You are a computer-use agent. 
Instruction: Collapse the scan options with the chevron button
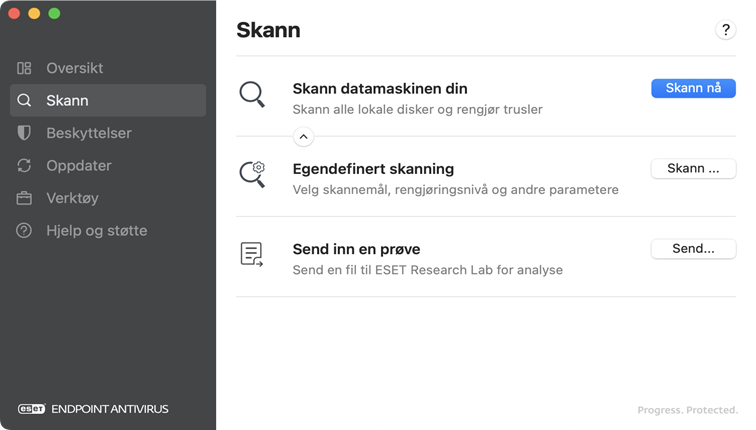click(x=303, y=137)
